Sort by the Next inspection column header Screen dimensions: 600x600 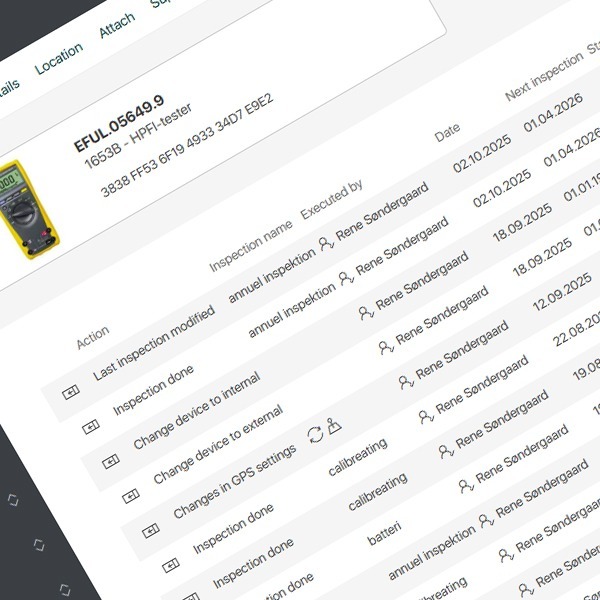[x=543, y=77]
